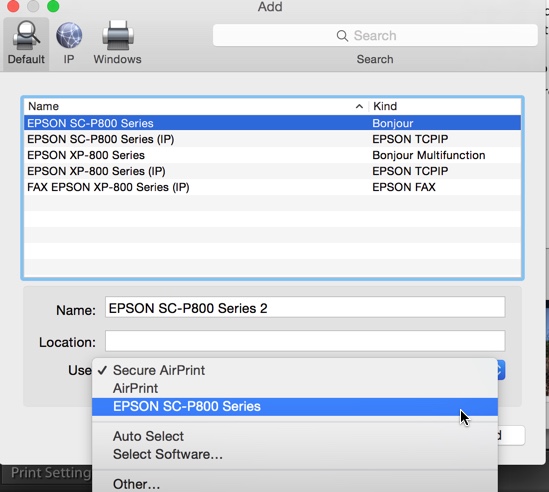Click Print Settings label in background window
Viewport: 549px width, 492px height.
pyautogui.click(x=50, y=473)
